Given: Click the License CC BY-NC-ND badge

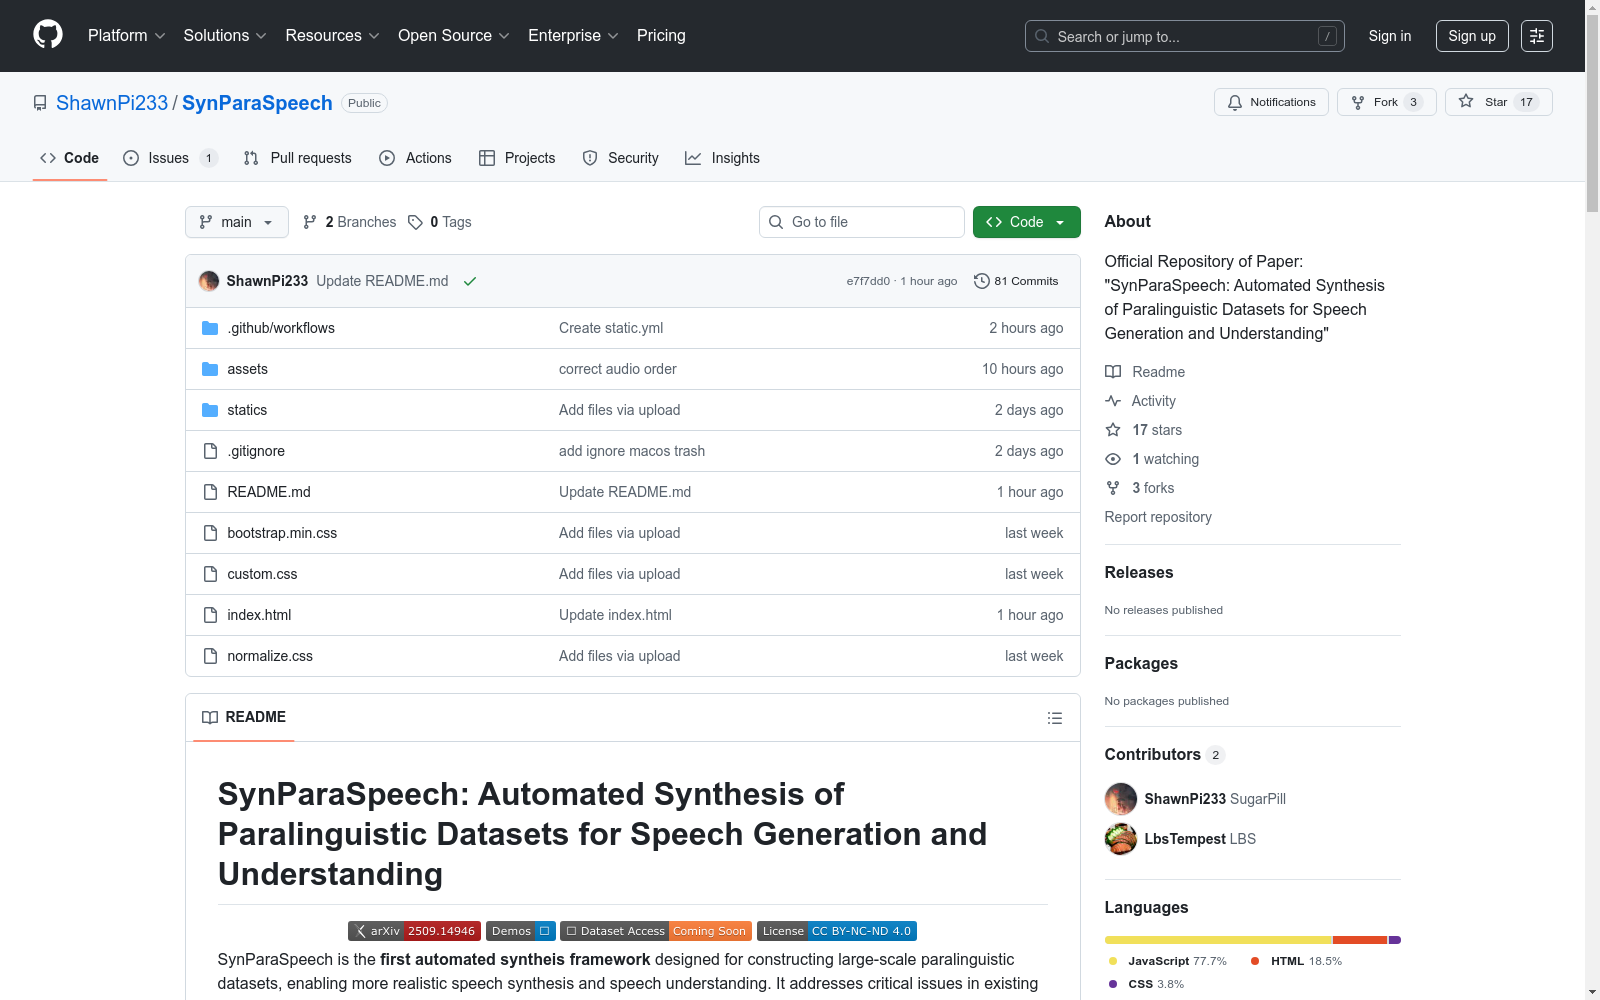Looking at the screenshot, I should (837, 931).
